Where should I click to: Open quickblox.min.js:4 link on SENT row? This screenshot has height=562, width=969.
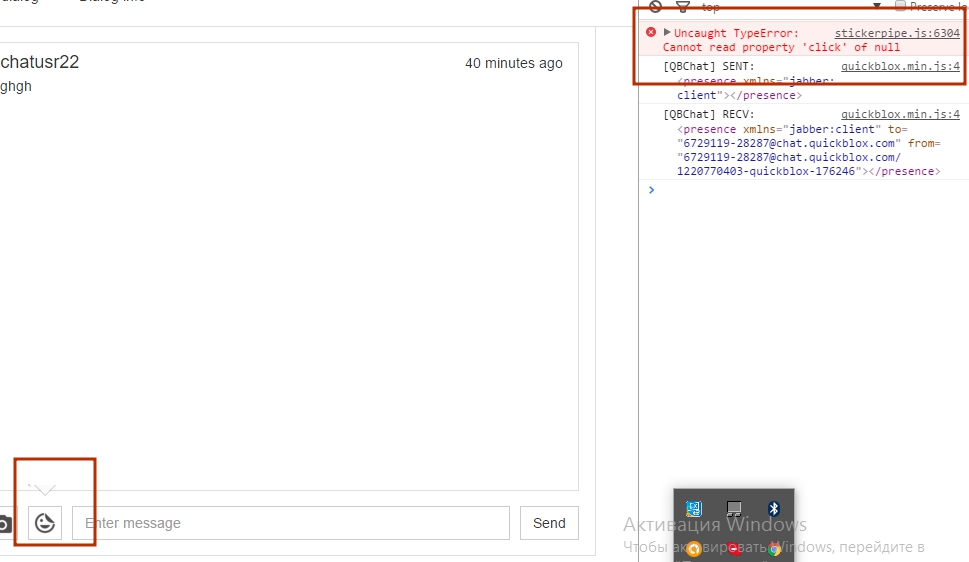coord(900,66)
